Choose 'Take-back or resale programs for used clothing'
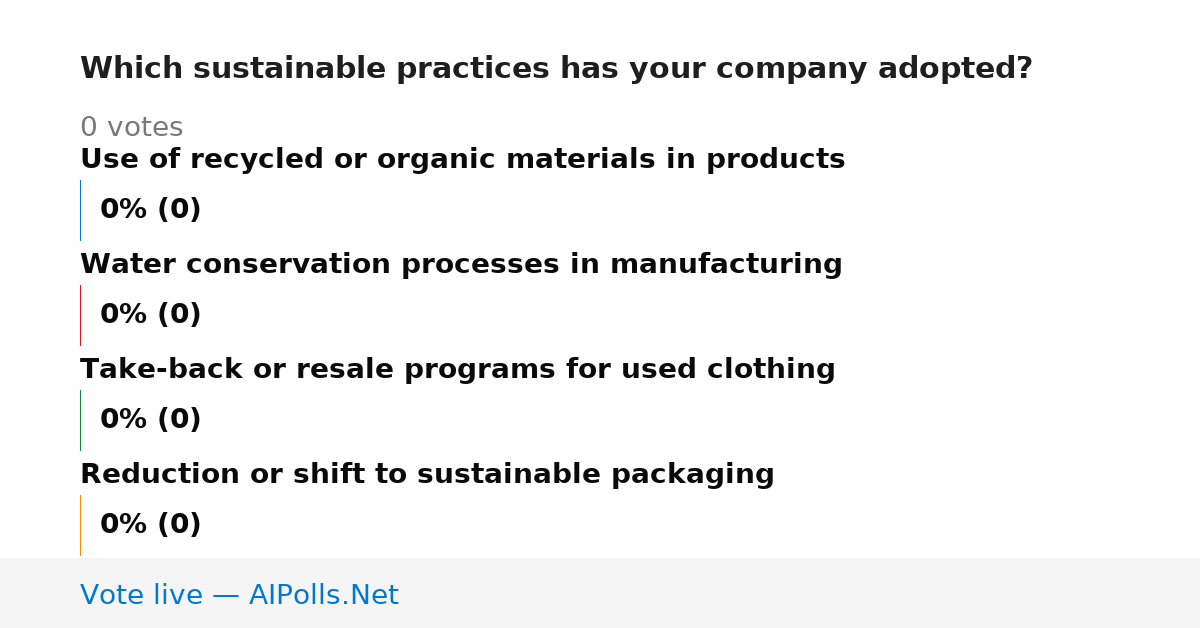The width and height of the screenshot is (1200, 628). [457, 370]
